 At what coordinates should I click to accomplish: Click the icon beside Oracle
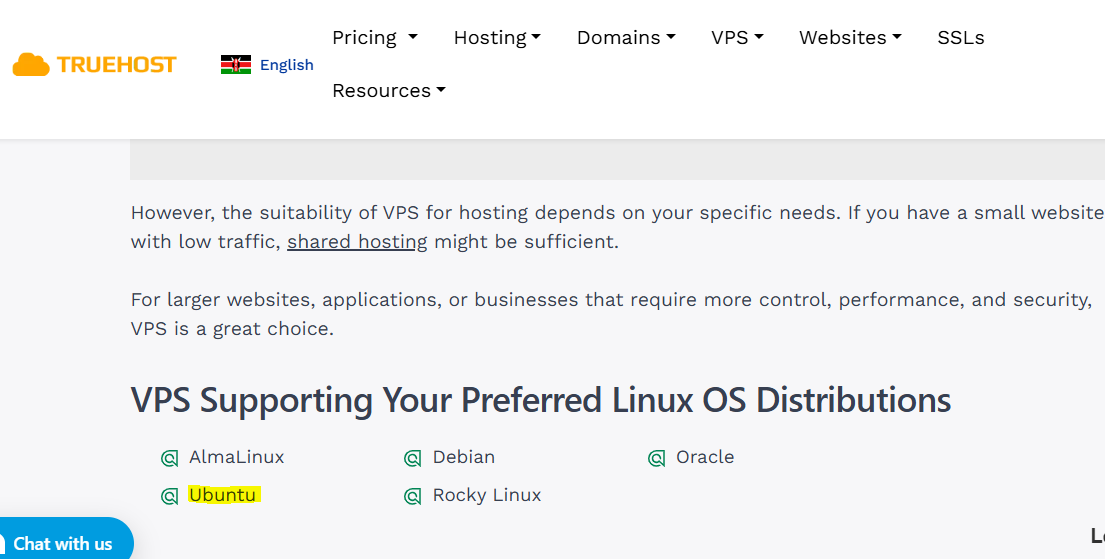(x=656, y=458)
